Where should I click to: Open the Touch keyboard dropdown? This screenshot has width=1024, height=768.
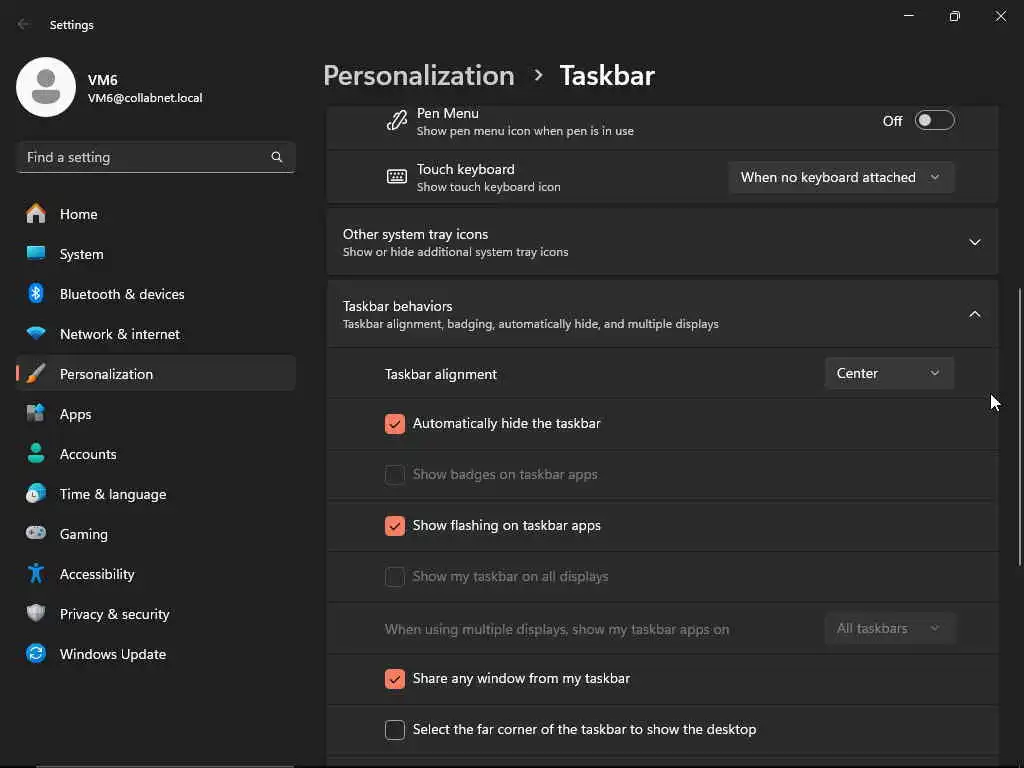click(x=840, y=177)
